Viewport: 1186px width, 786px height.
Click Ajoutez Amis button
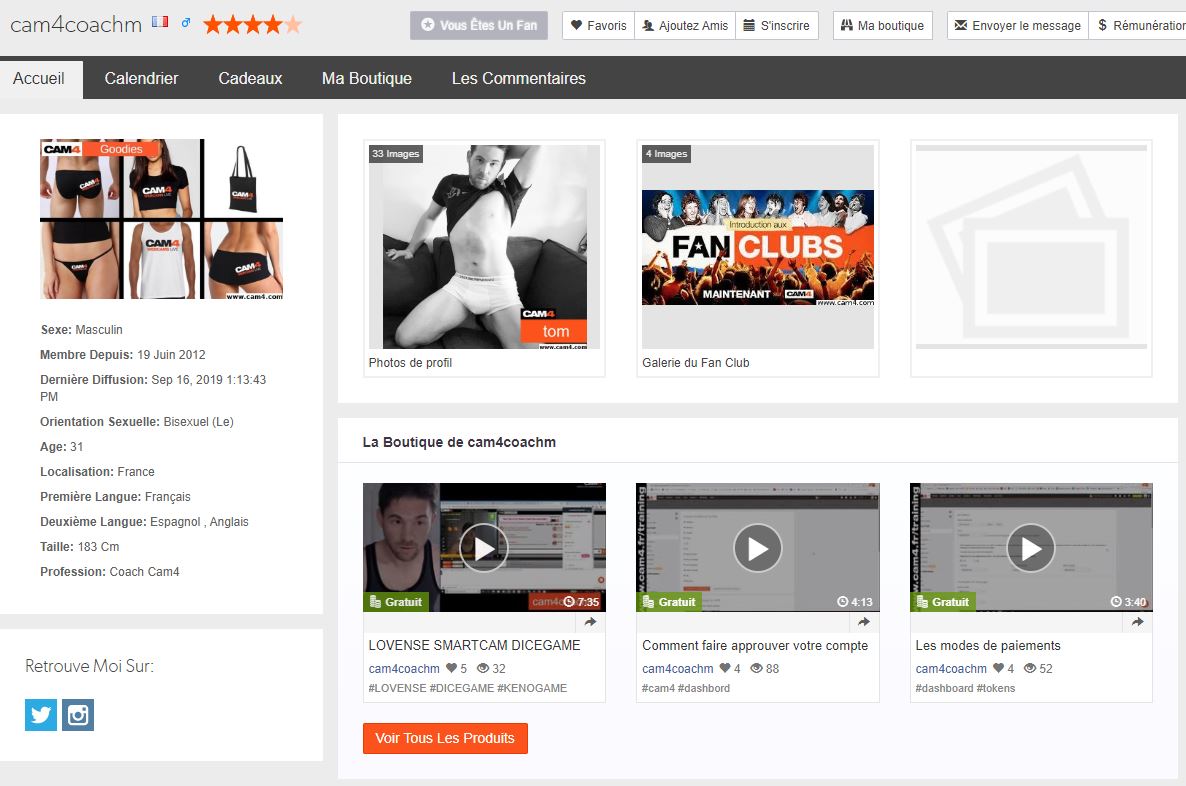click(684, 26)
